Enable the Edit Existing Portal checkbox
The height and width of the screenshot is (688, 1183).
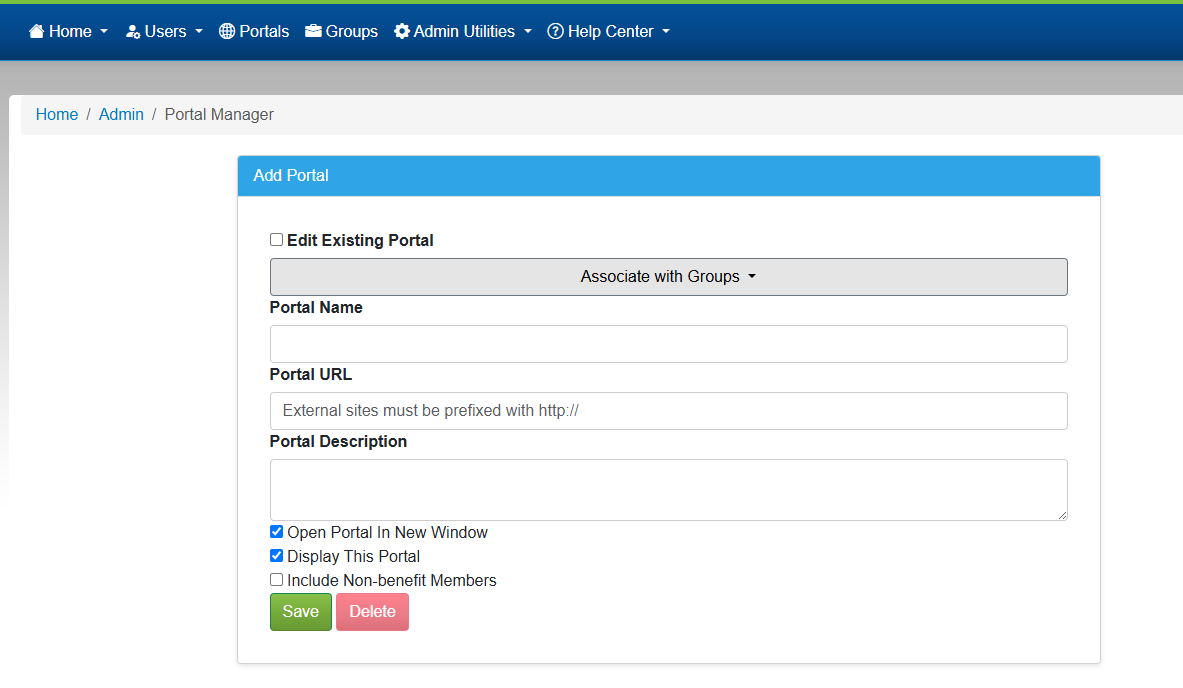point(277,240)
